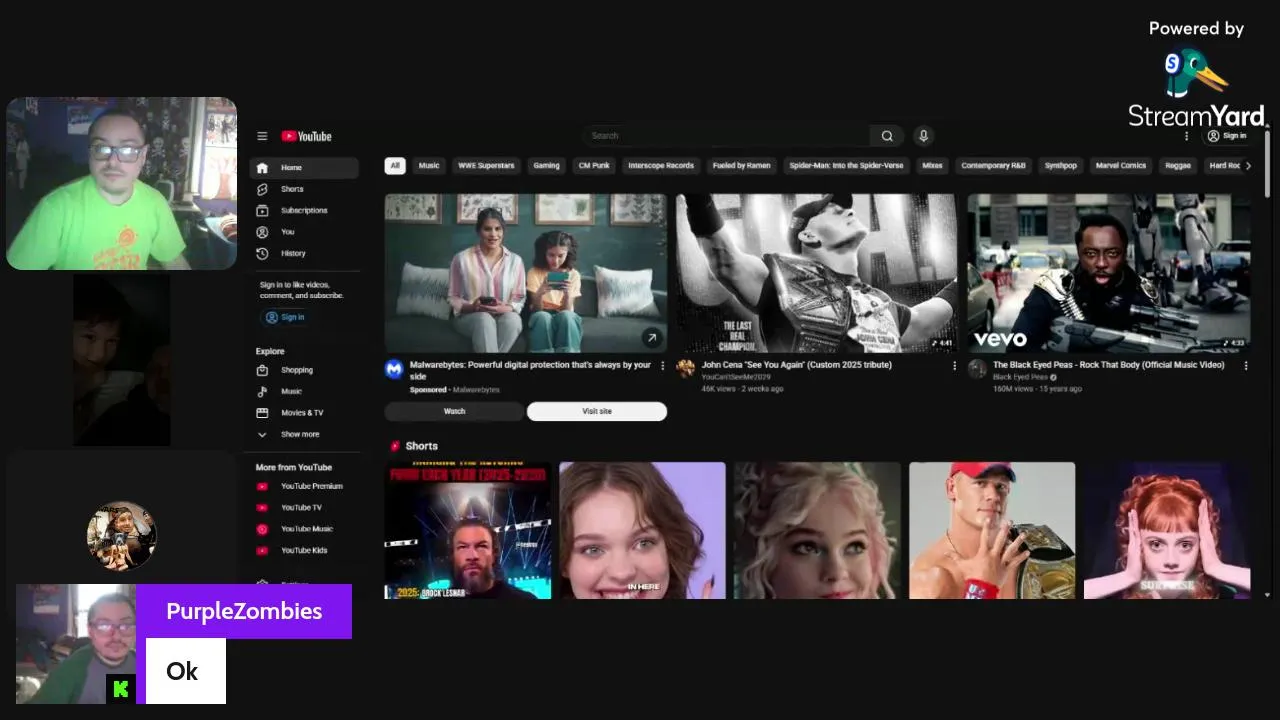Open the Malwarebytes ad's three-dot menu

(662, 366)
